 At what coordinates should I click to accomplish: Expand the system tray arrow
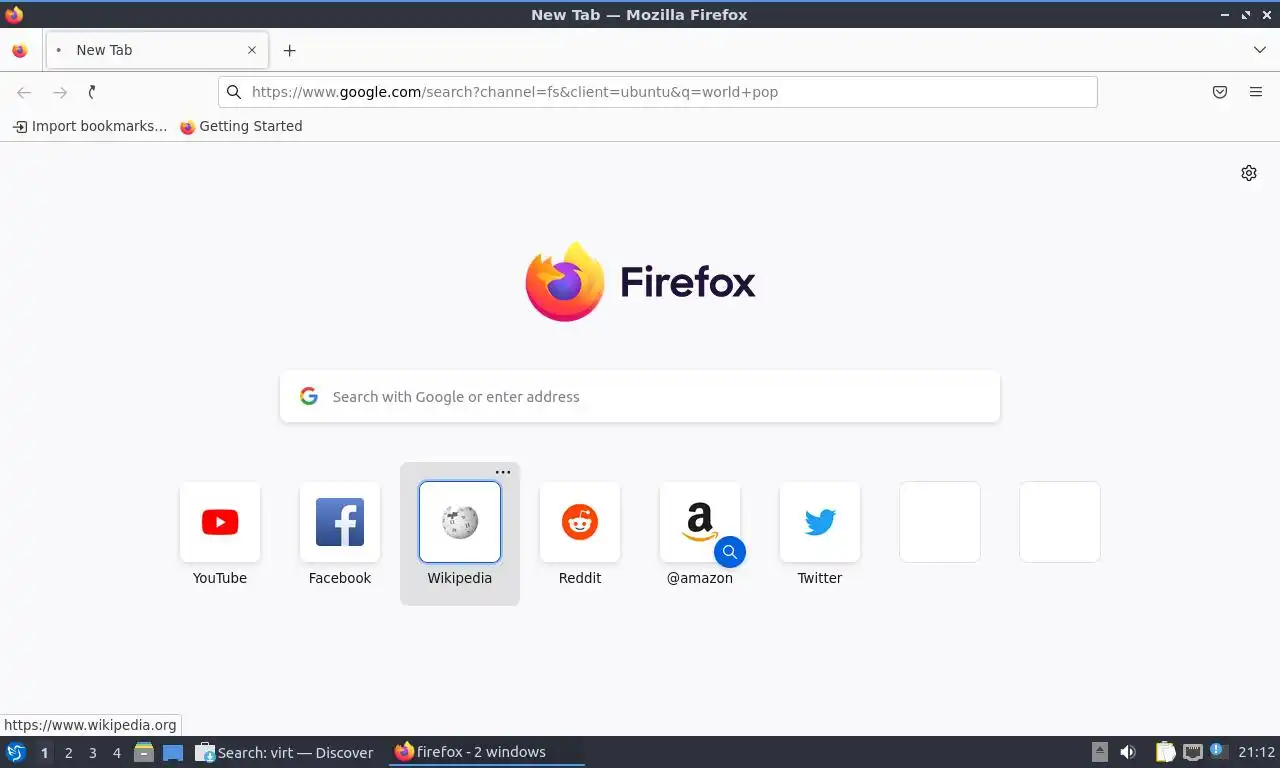point(1100,752)
